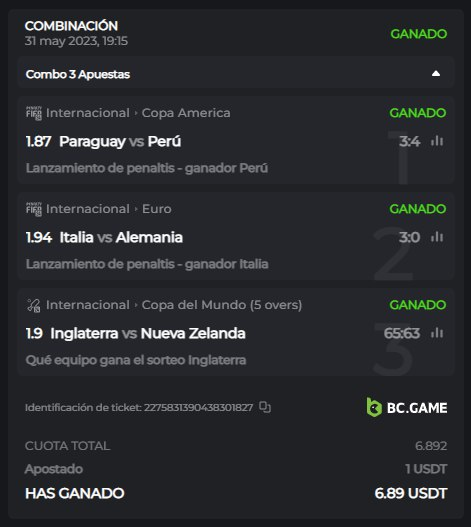Viewport: 471px width, 527px height.
Task: Click the FIFA icon beside Copa America
Action: click(x=34, y=113)
